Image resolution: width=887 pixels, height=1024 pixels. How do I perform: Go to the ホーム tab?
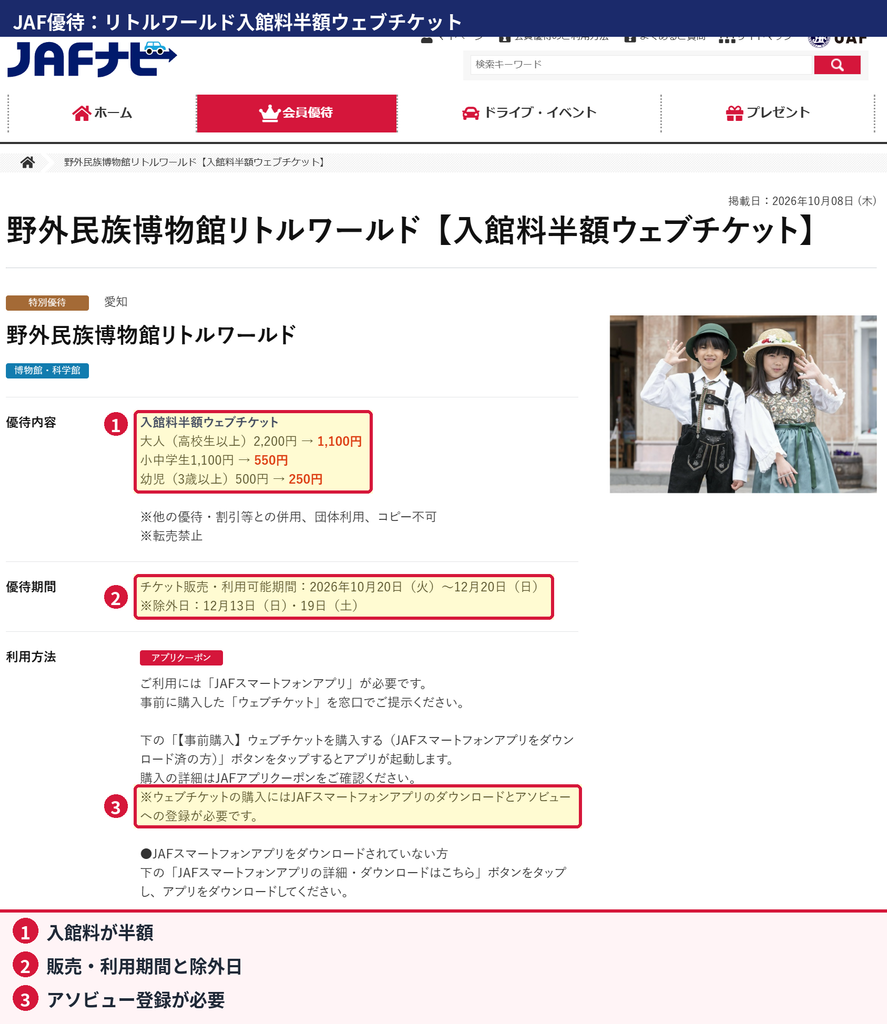102,113
